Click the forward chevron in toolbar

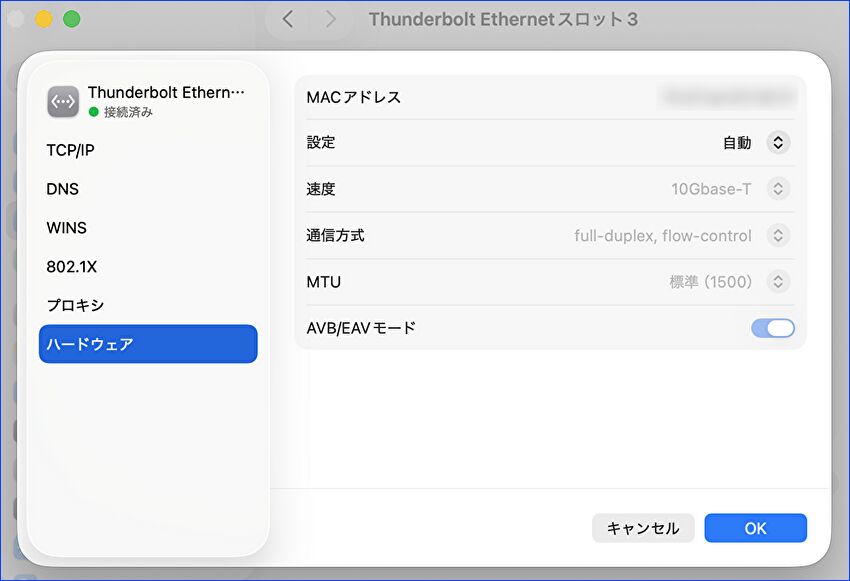pyautogui.click(x=331, y=19)
